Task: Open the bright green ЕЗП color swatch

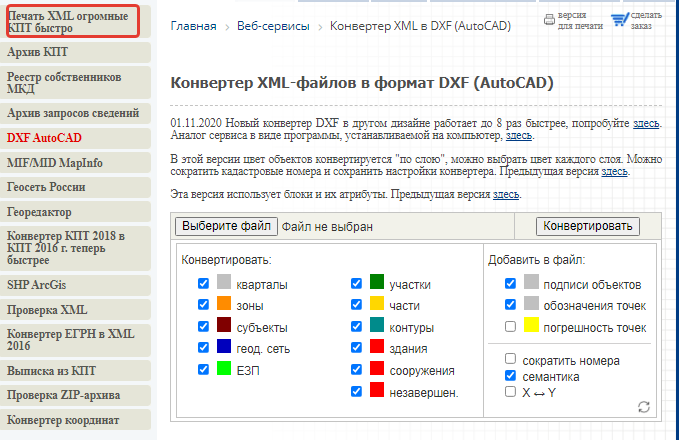Action: tap(224, 368)
